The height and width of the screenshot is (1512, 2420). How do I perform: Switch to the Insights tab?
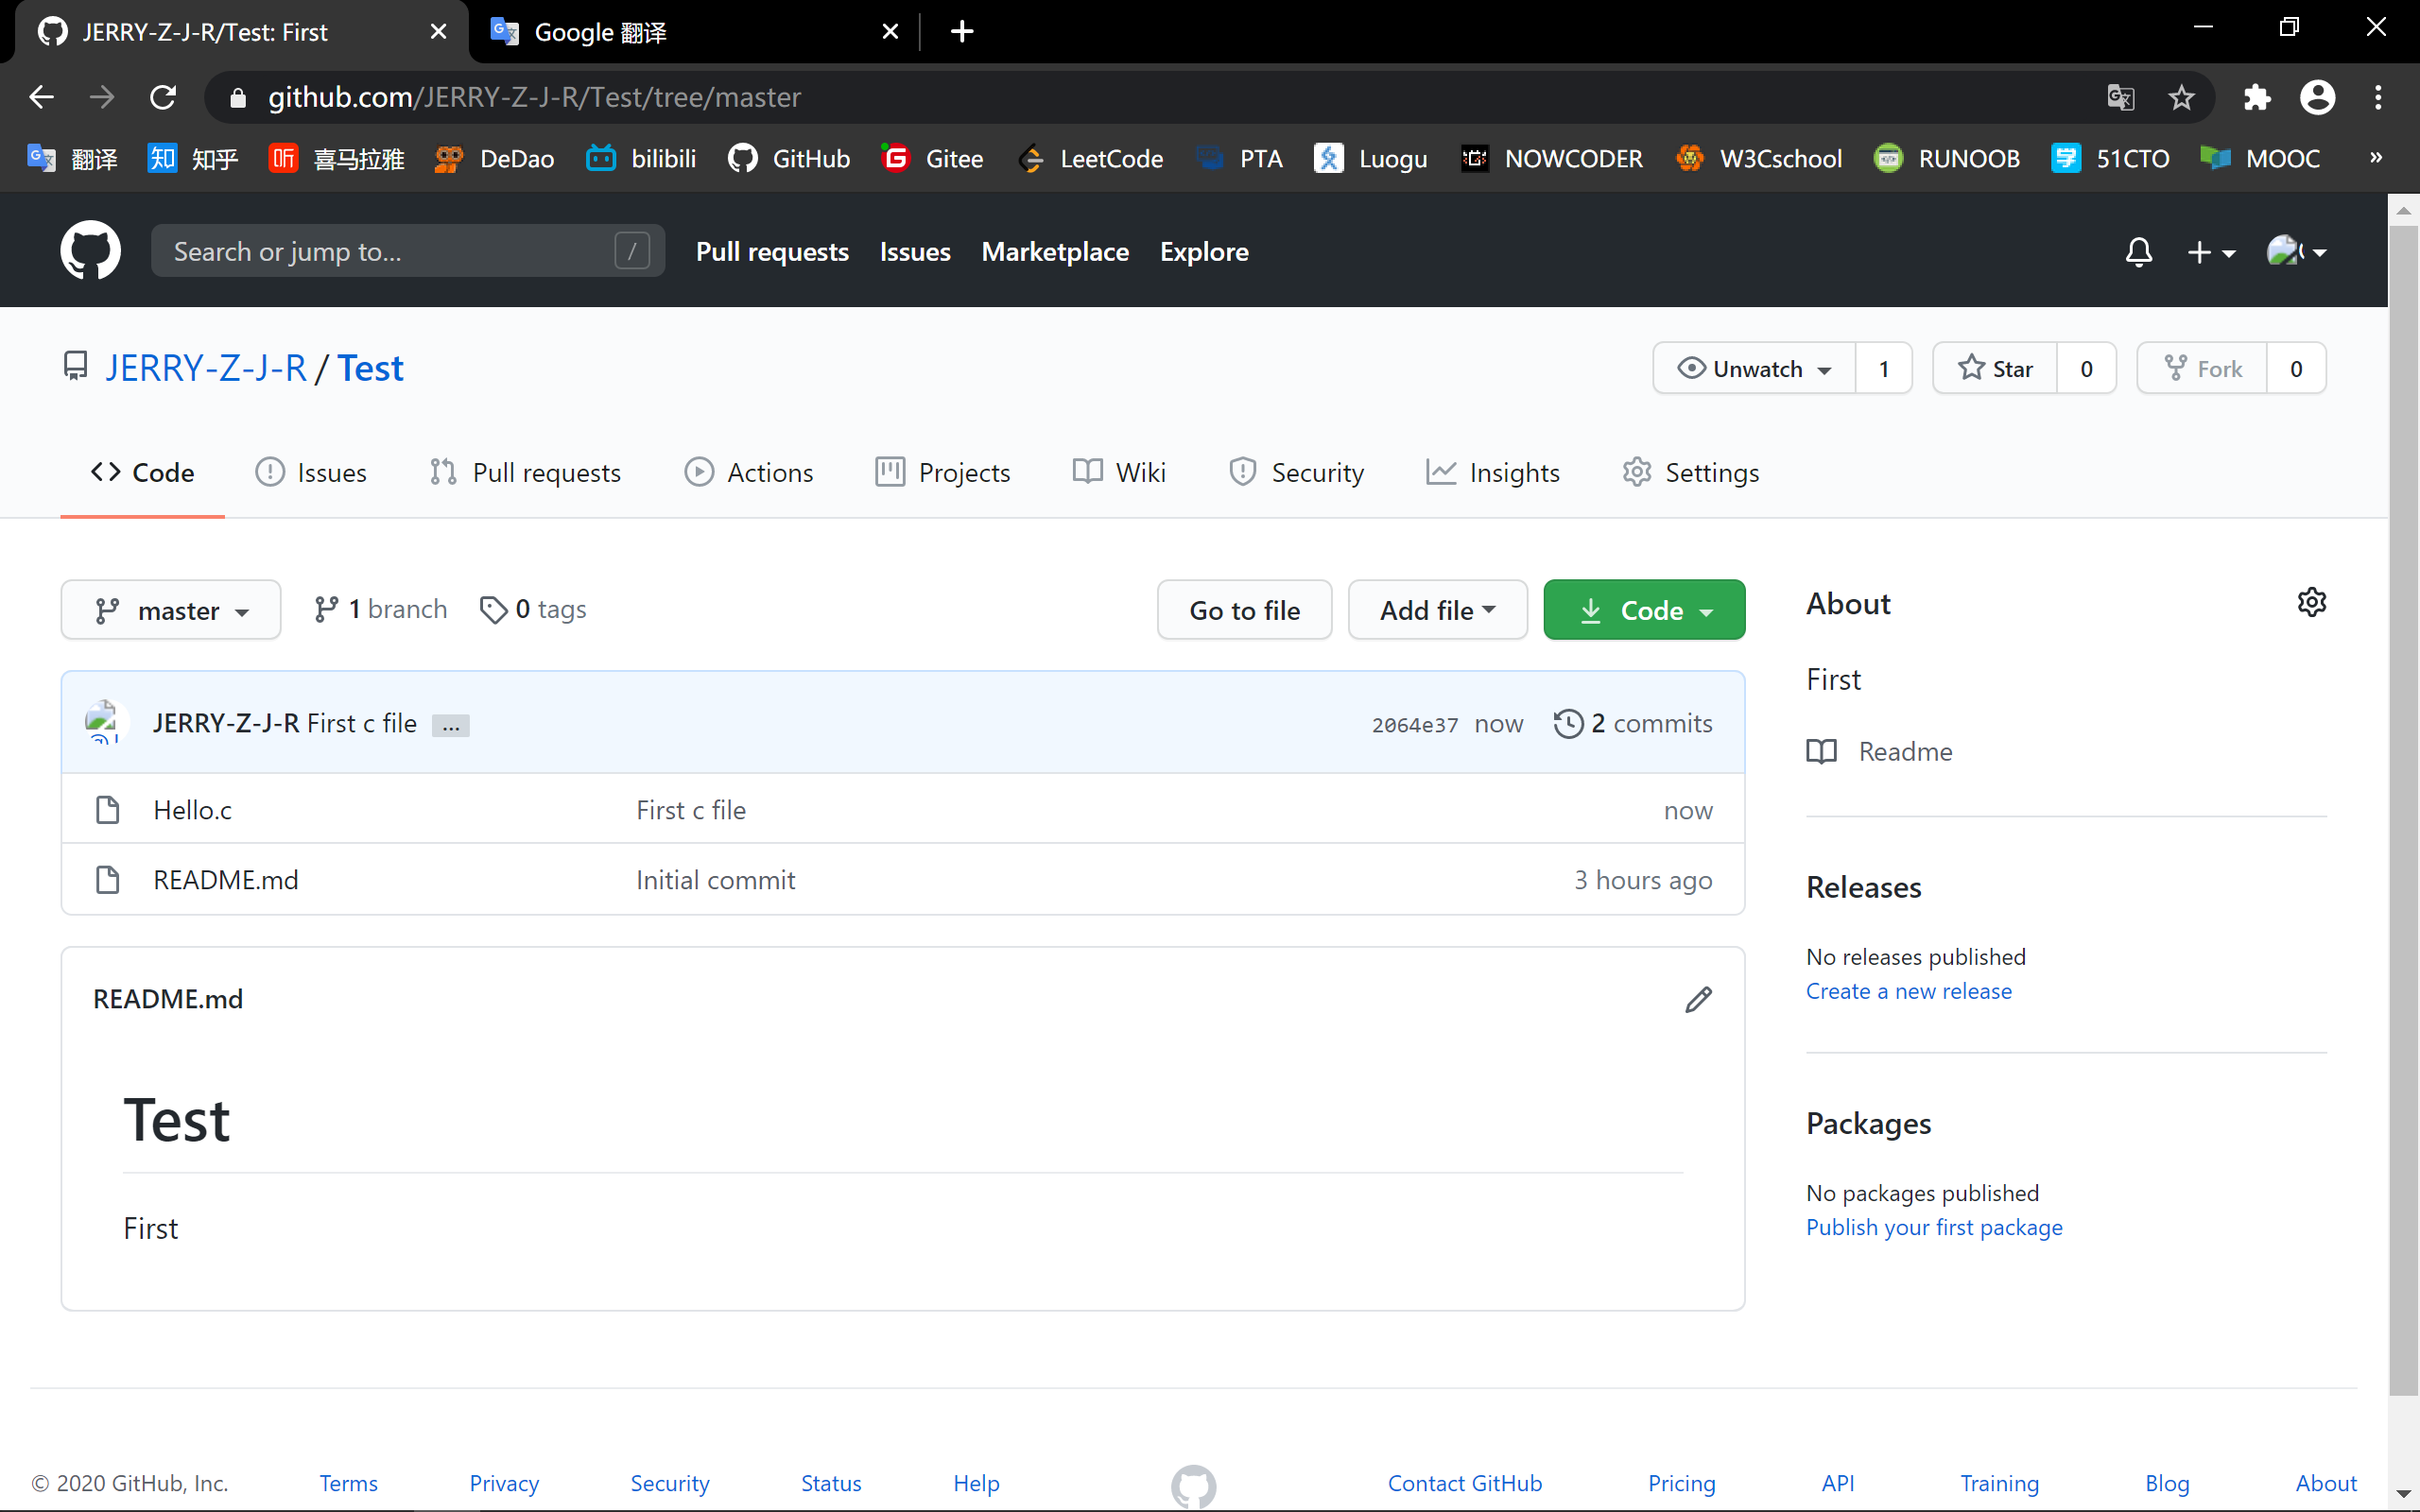click(1493, 472)
